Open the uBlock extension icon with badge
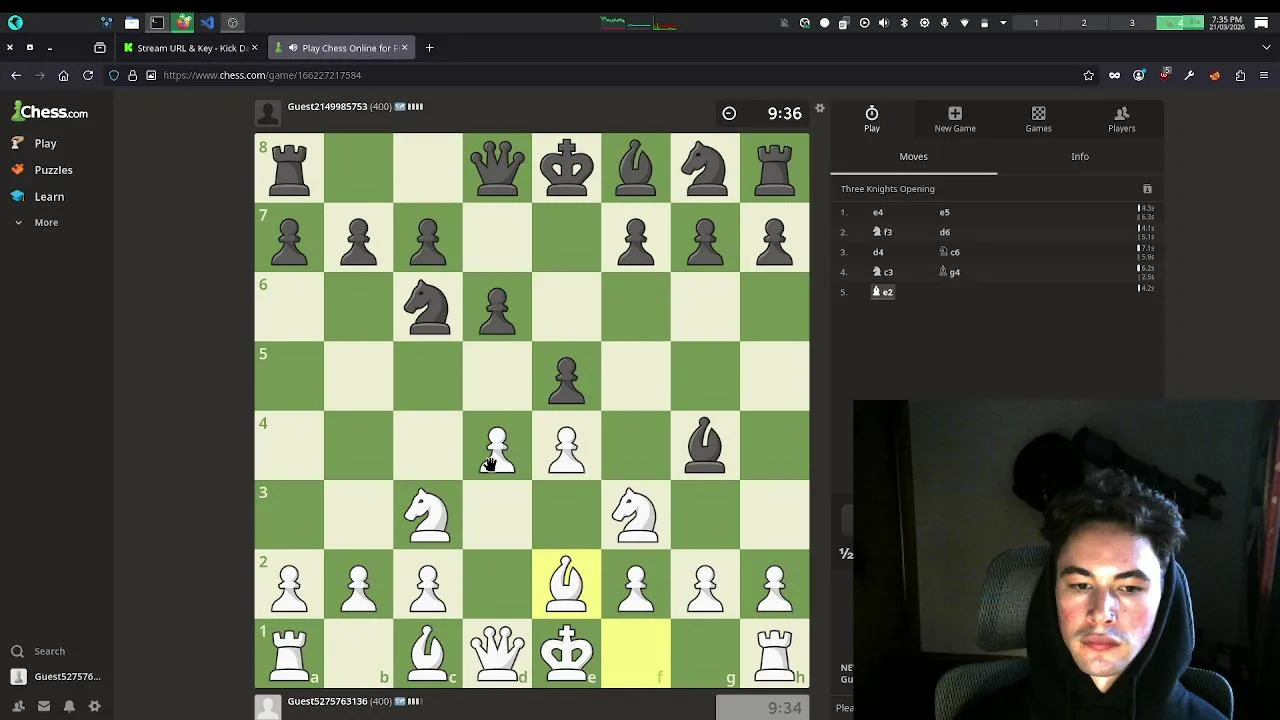Viewport: 1280px width, 720px height. 1164,75
